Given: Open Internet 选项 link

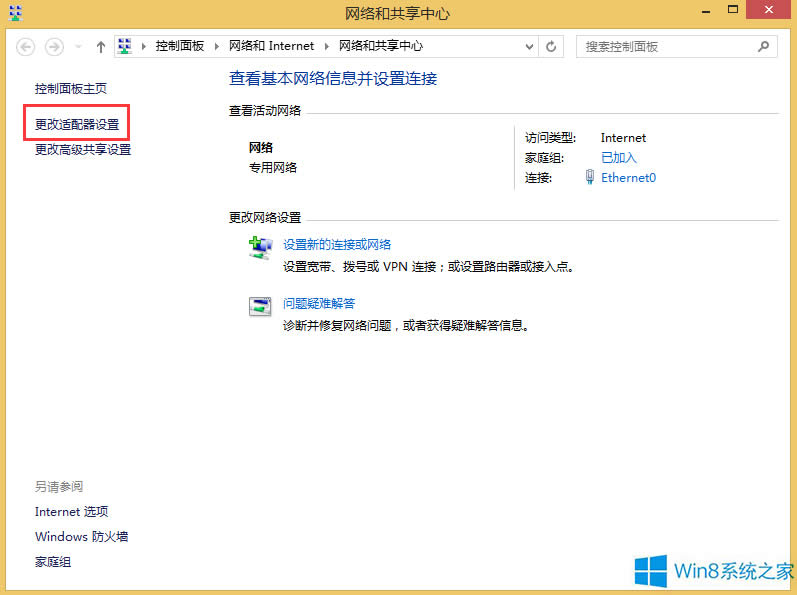Looking at the screenshot, I should [71, 512].
